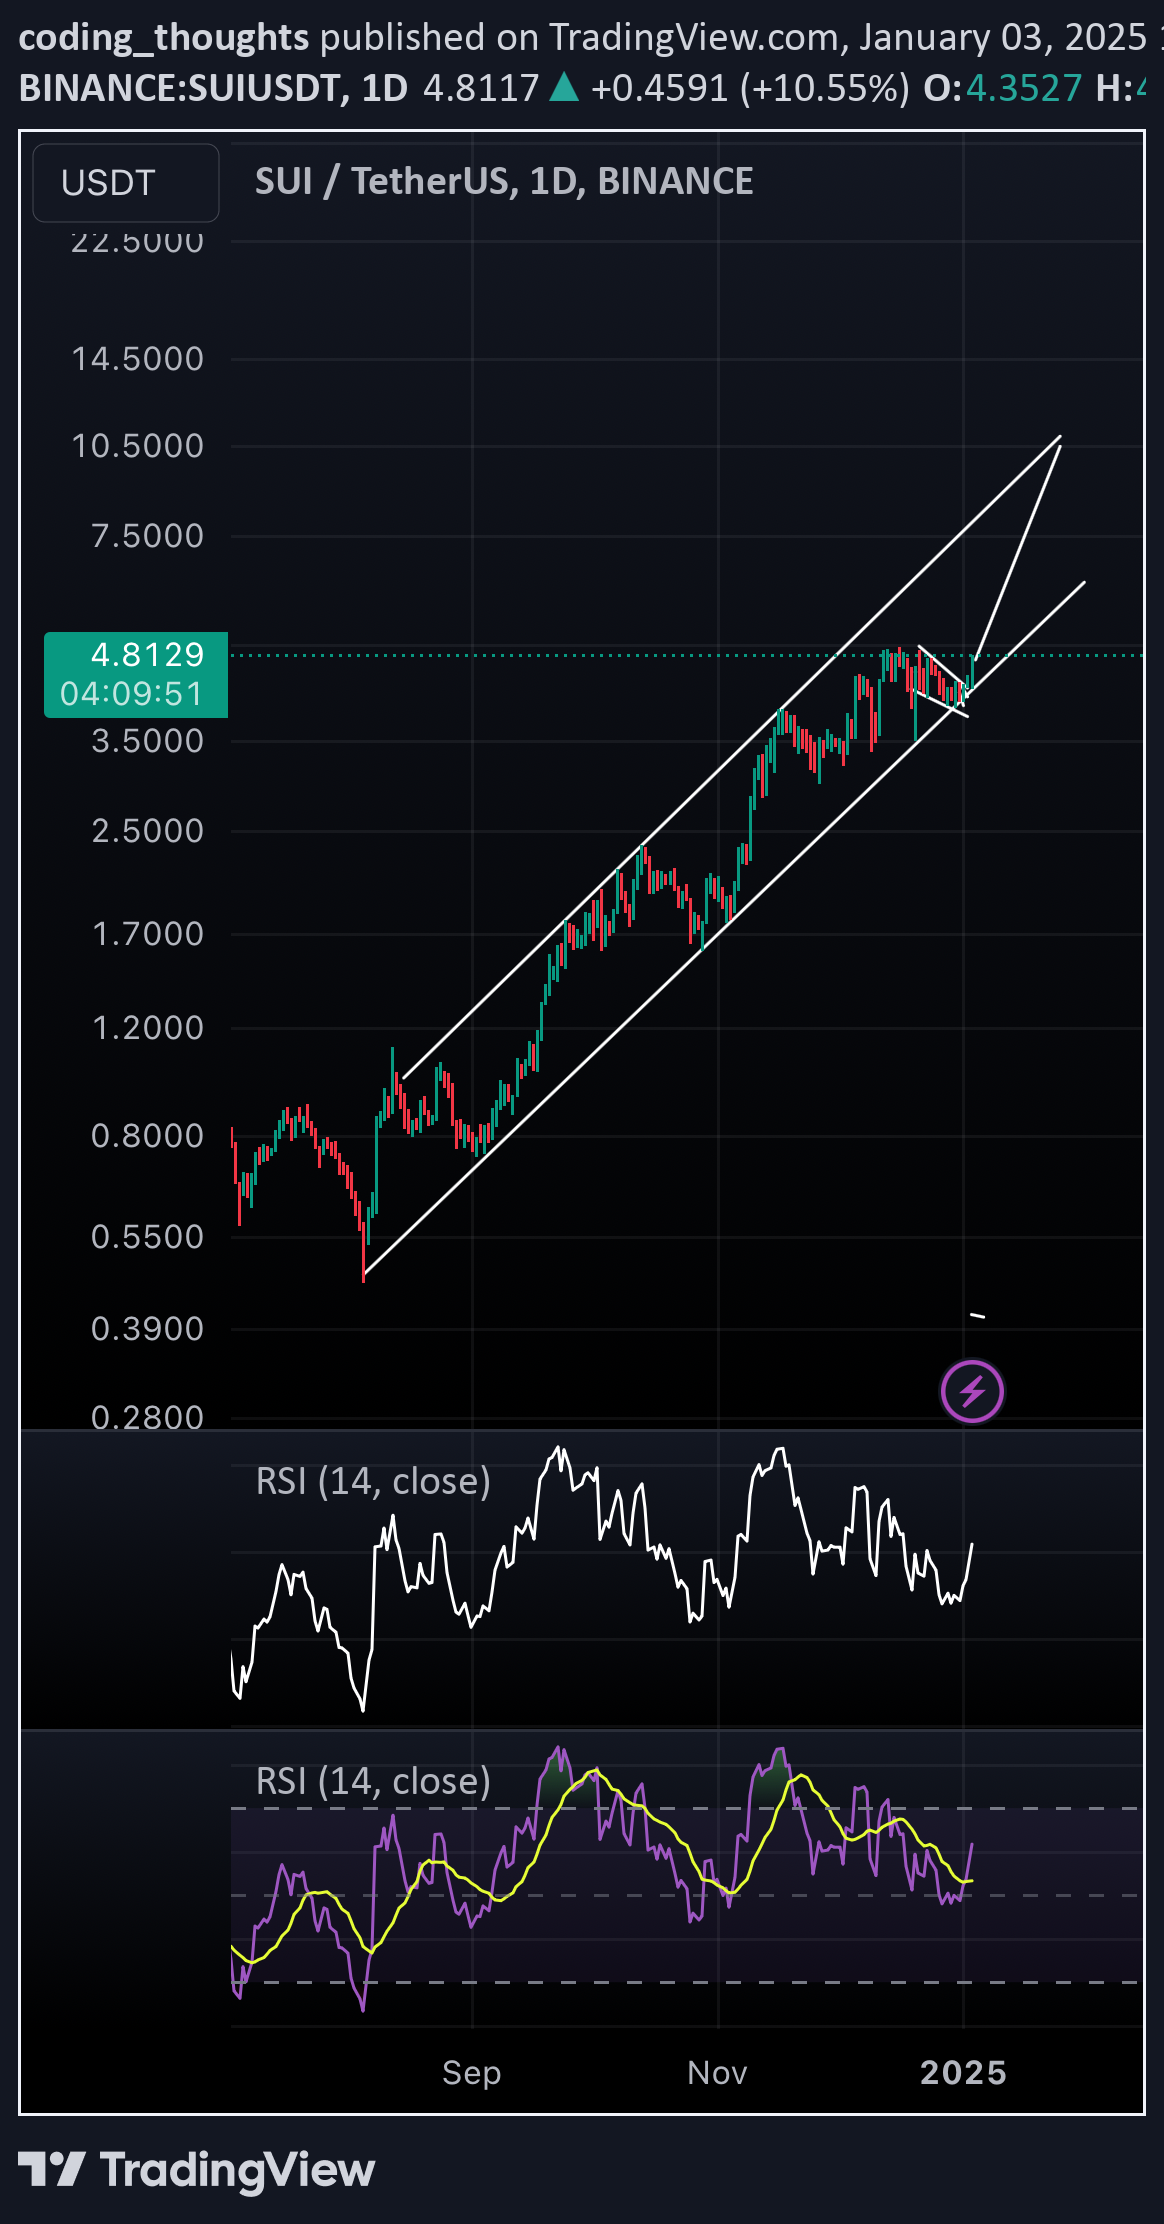The height and width of the screenshot is (2224, 1164).
Task: Click the TradingView logo at bottom
Action: tap(197, 2169)
